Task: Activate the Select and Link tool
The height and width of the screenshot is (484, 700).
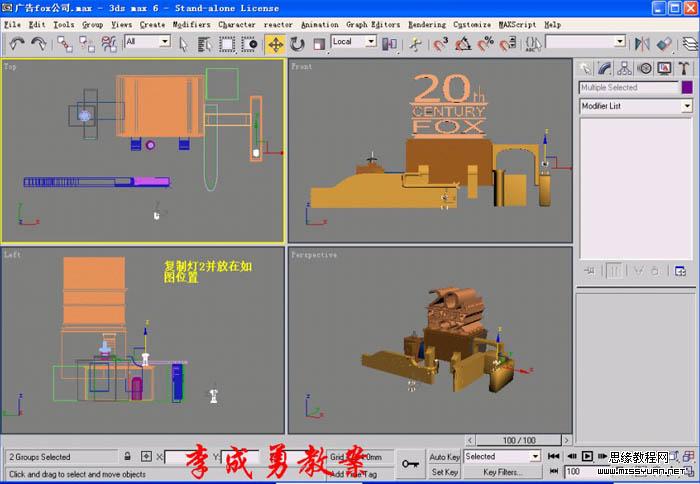Action: (x=65, y=44)
